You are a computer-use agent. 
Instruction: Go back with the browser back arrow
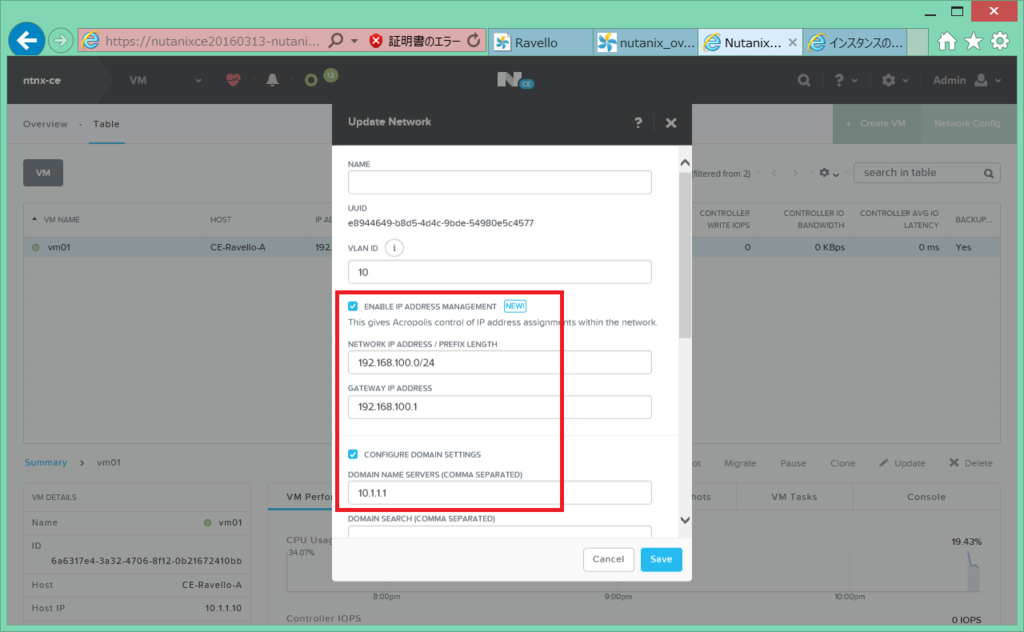[27, 40]
